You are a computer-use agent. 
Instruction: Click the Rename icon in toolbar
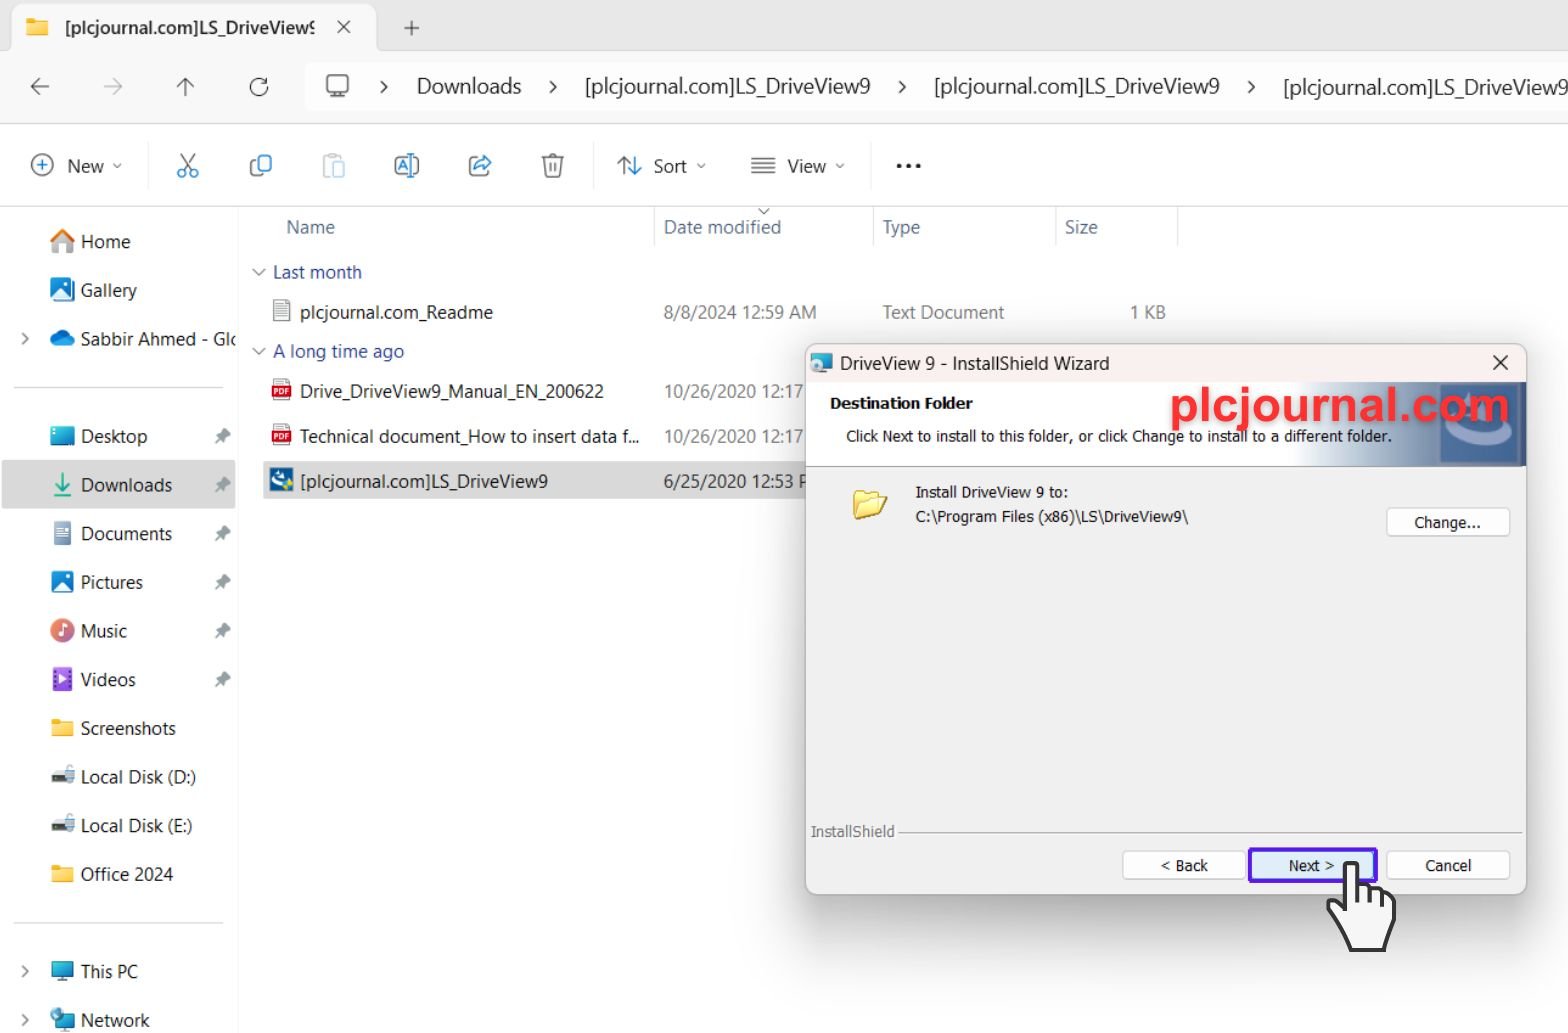click(406, 166)
